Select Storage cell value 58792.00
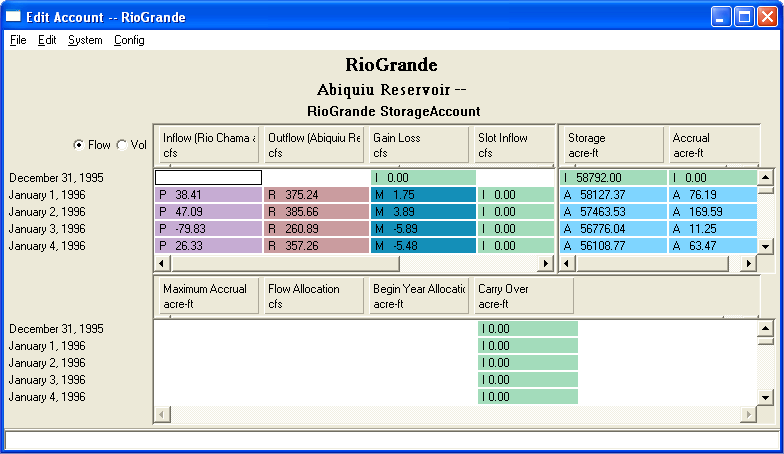The height and width of the screenshot is (454, 784). (613, 178)
